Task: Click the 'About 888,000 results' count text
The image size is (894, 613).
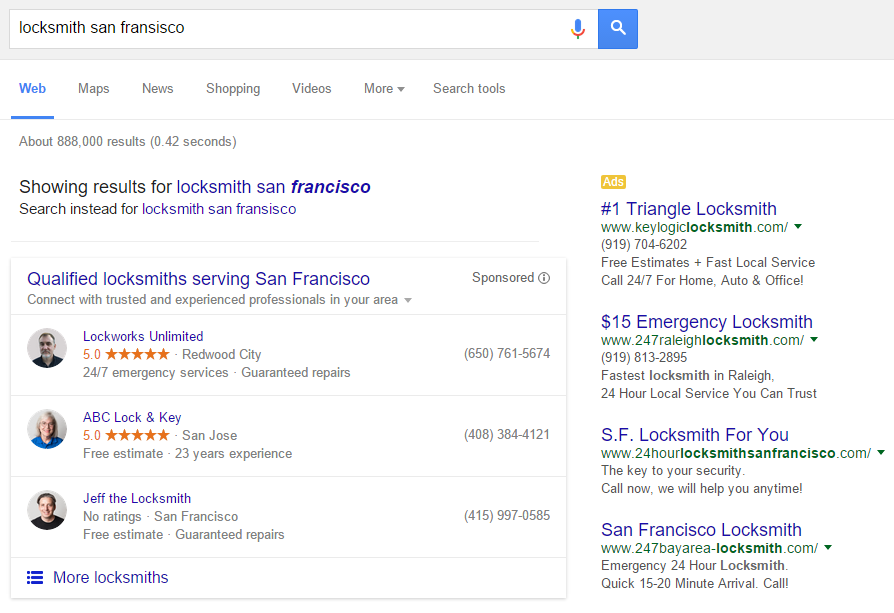Action: (128, 141)
